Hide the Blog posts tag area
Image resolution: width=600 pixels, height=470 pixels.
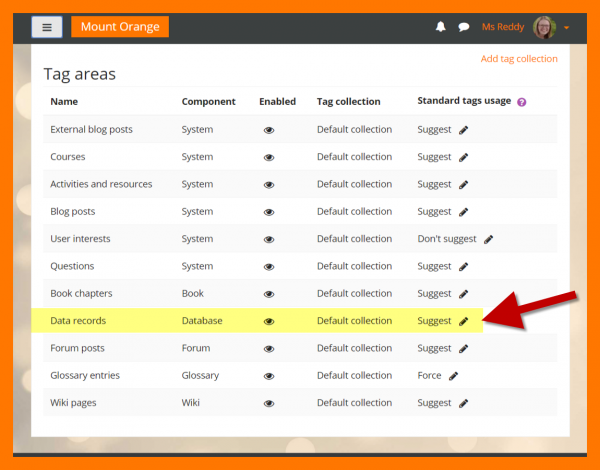pos(269,212)
